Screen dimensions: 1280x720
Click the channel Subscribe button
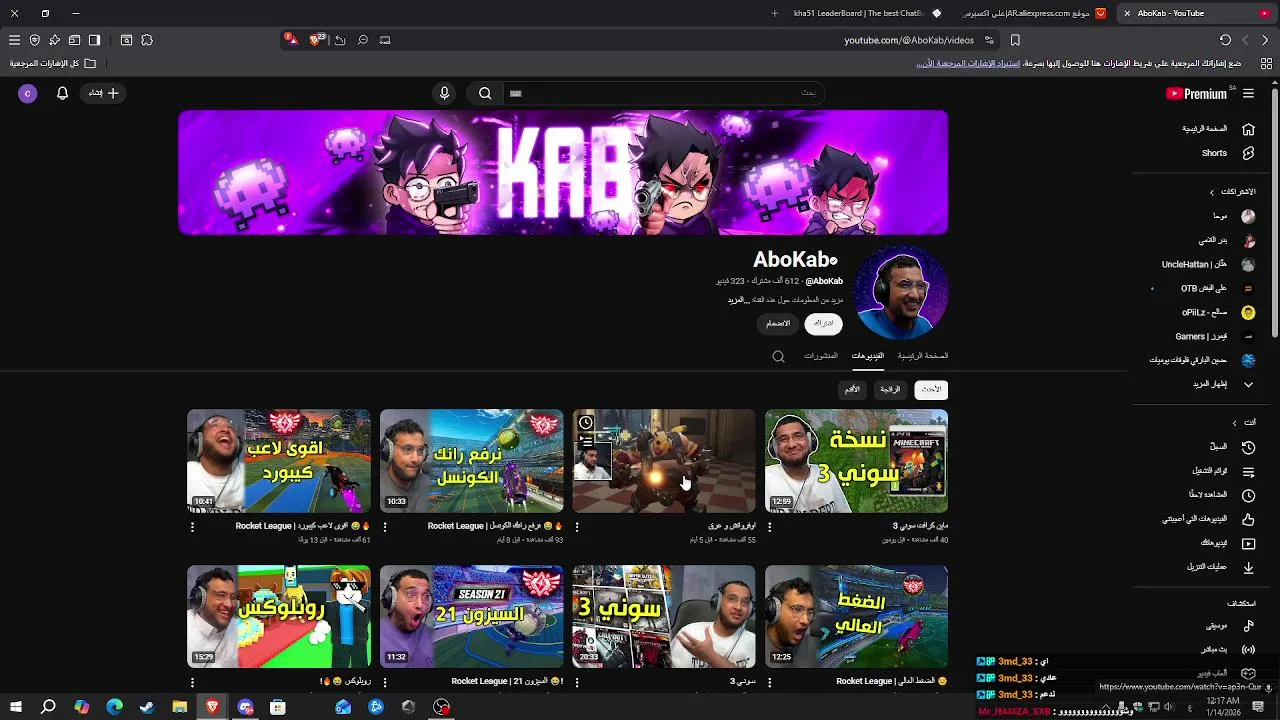pyautogui.click(x=823, y=323)
